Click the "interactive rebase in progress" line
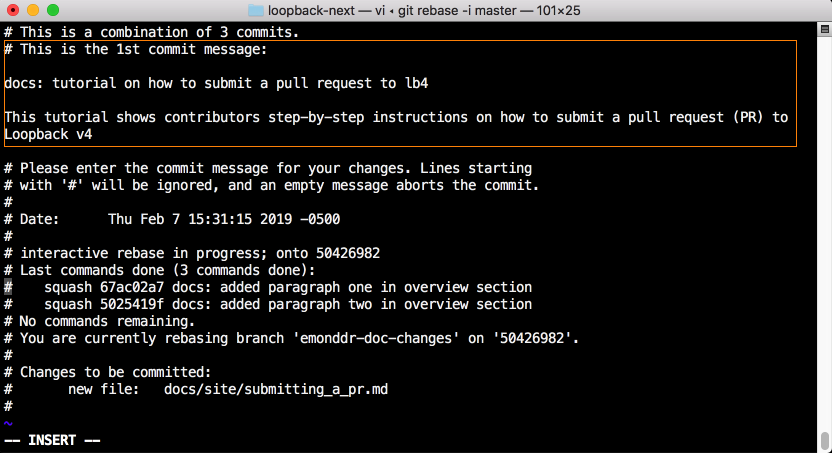Screen dimensions: 832x453 (198, 253)
